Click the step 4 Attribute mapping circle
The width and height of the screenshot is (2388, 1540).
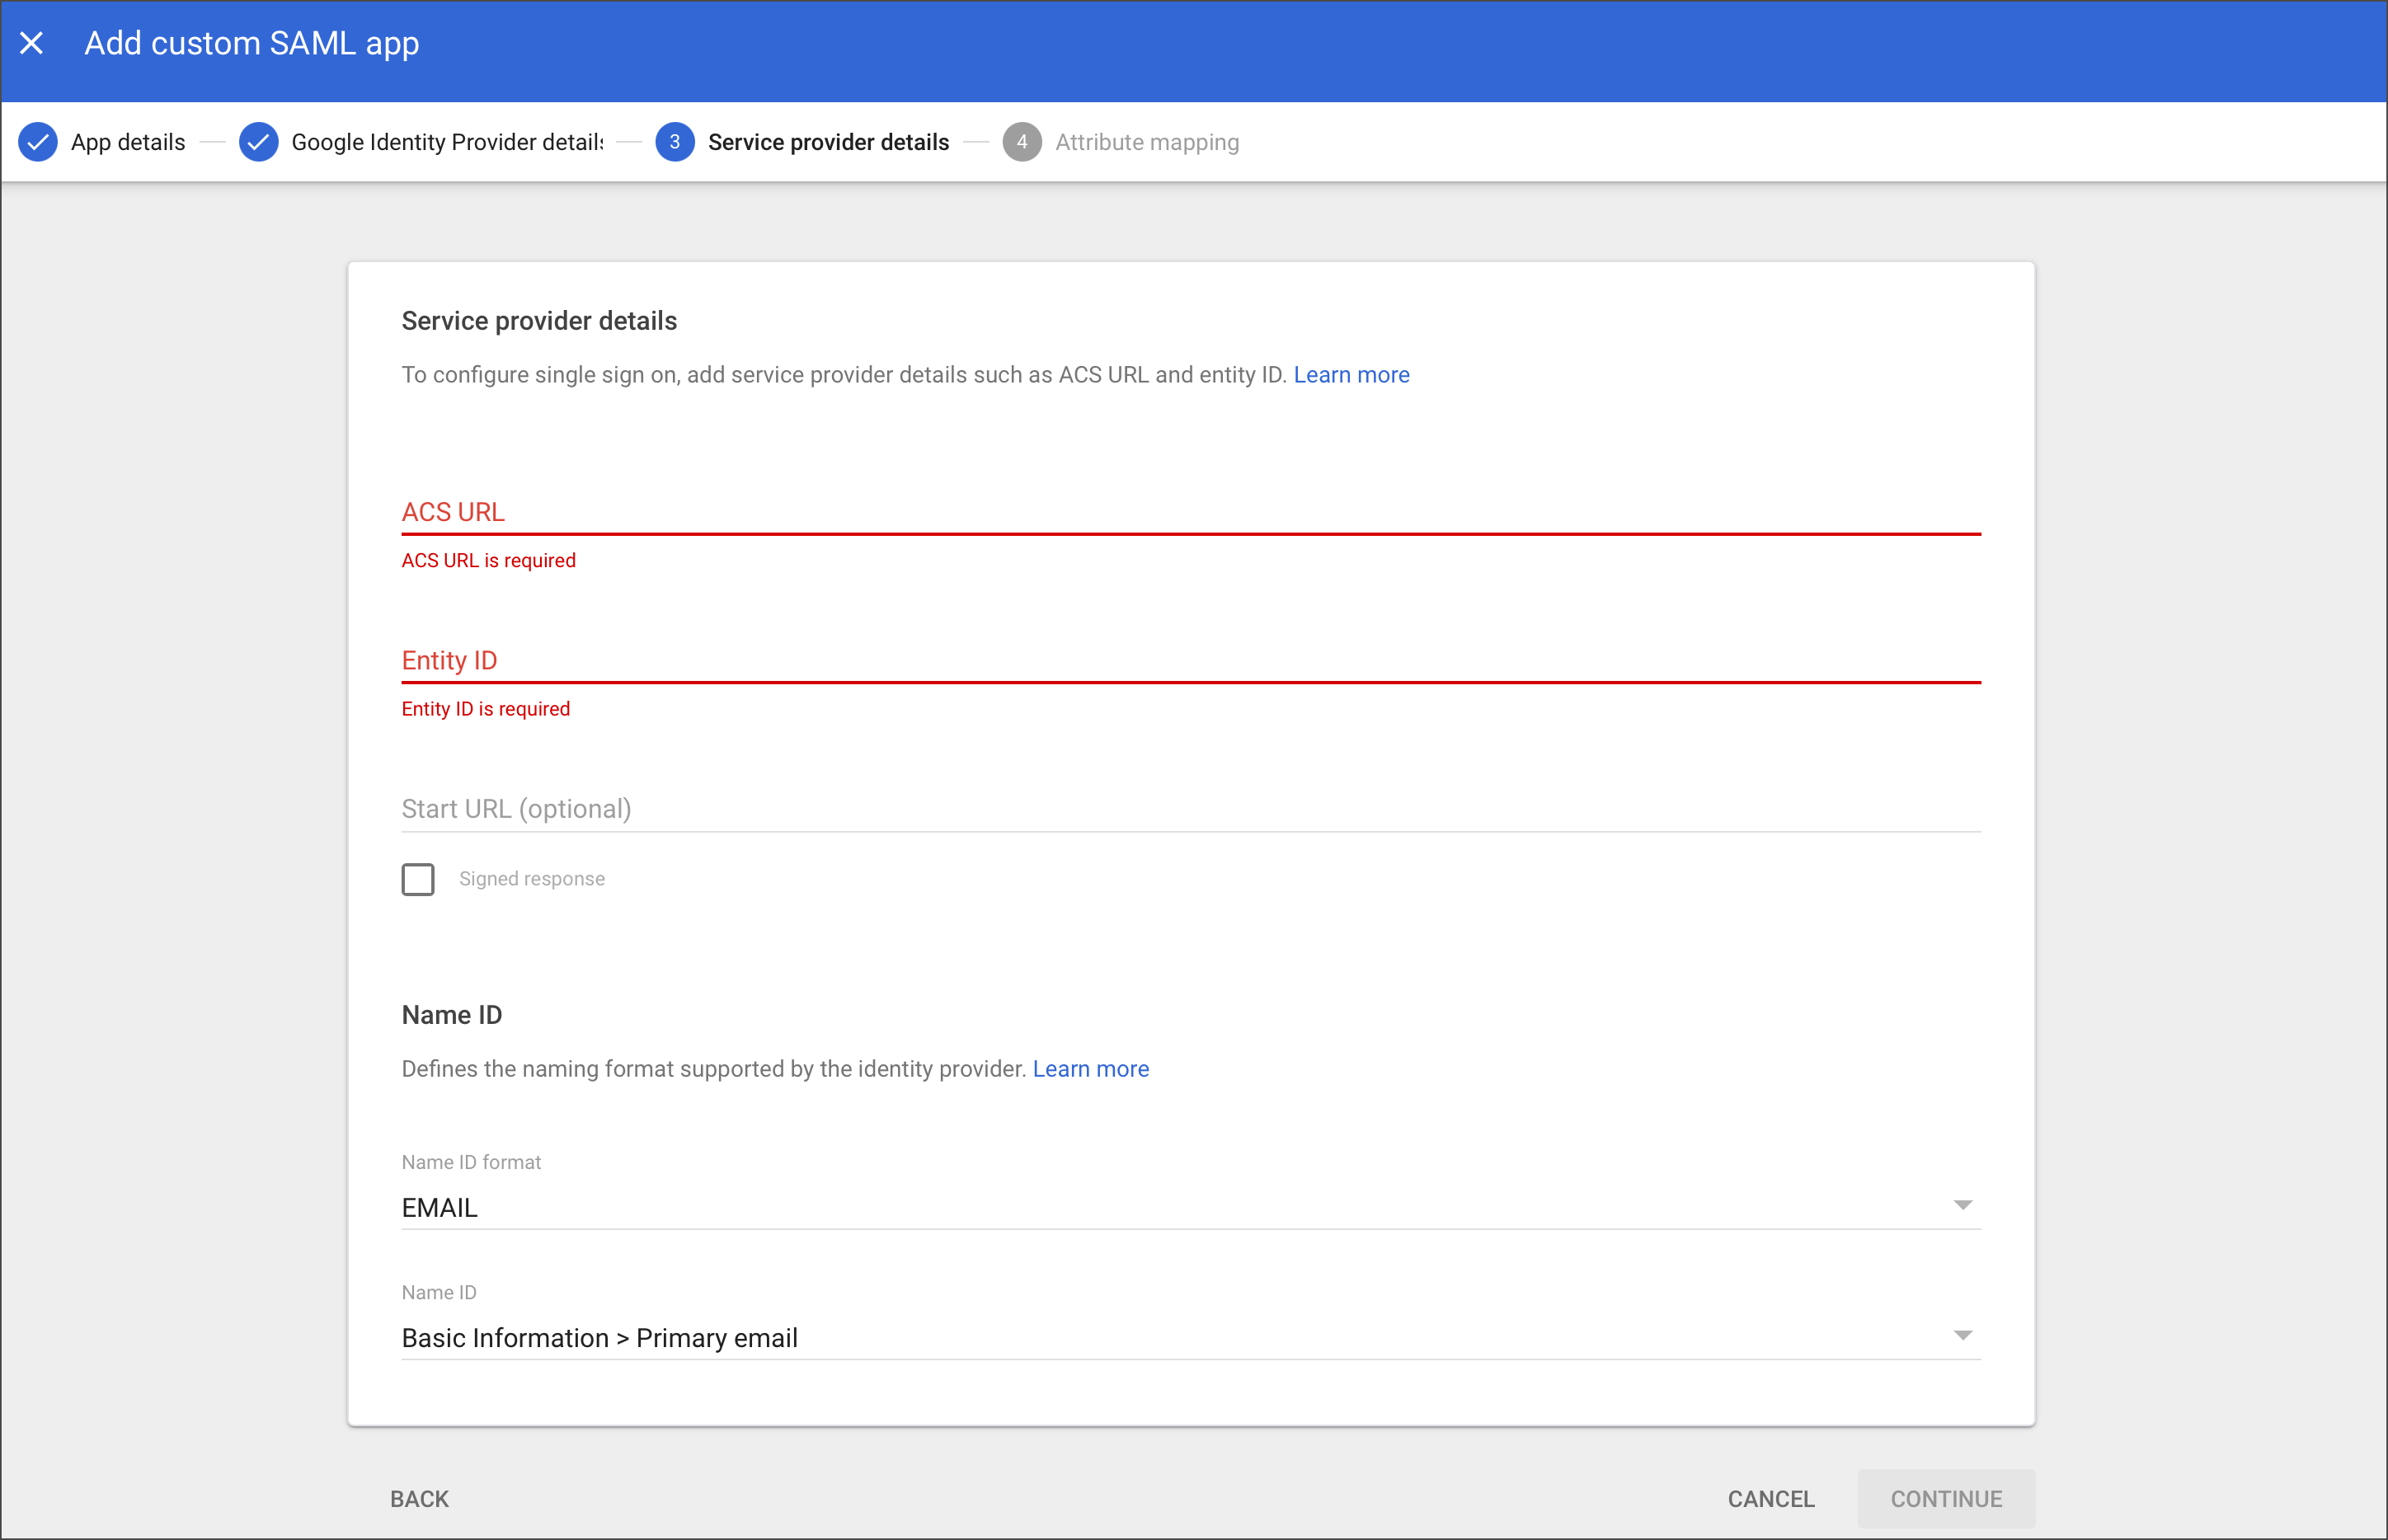pyautogui.click(x=1021, y=142)
